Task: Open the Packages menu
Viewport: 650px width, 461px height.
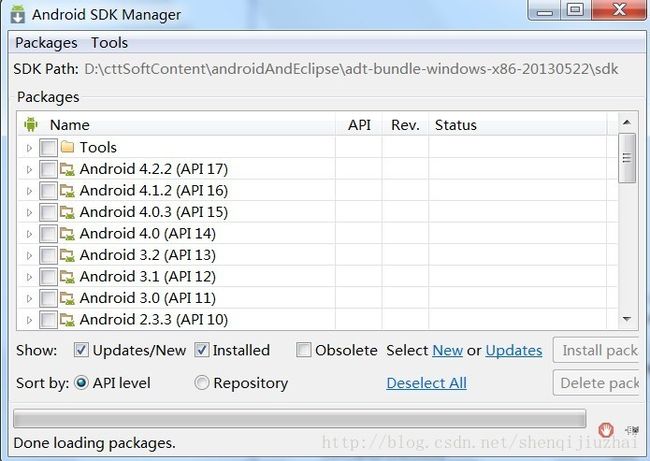Action: pos(46,43)
